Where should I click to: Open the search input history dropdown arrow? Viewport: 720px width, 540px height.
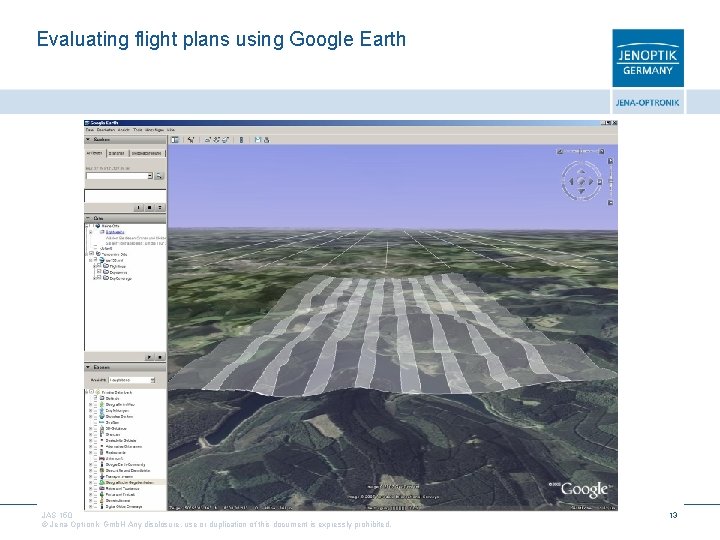[150, 176]
